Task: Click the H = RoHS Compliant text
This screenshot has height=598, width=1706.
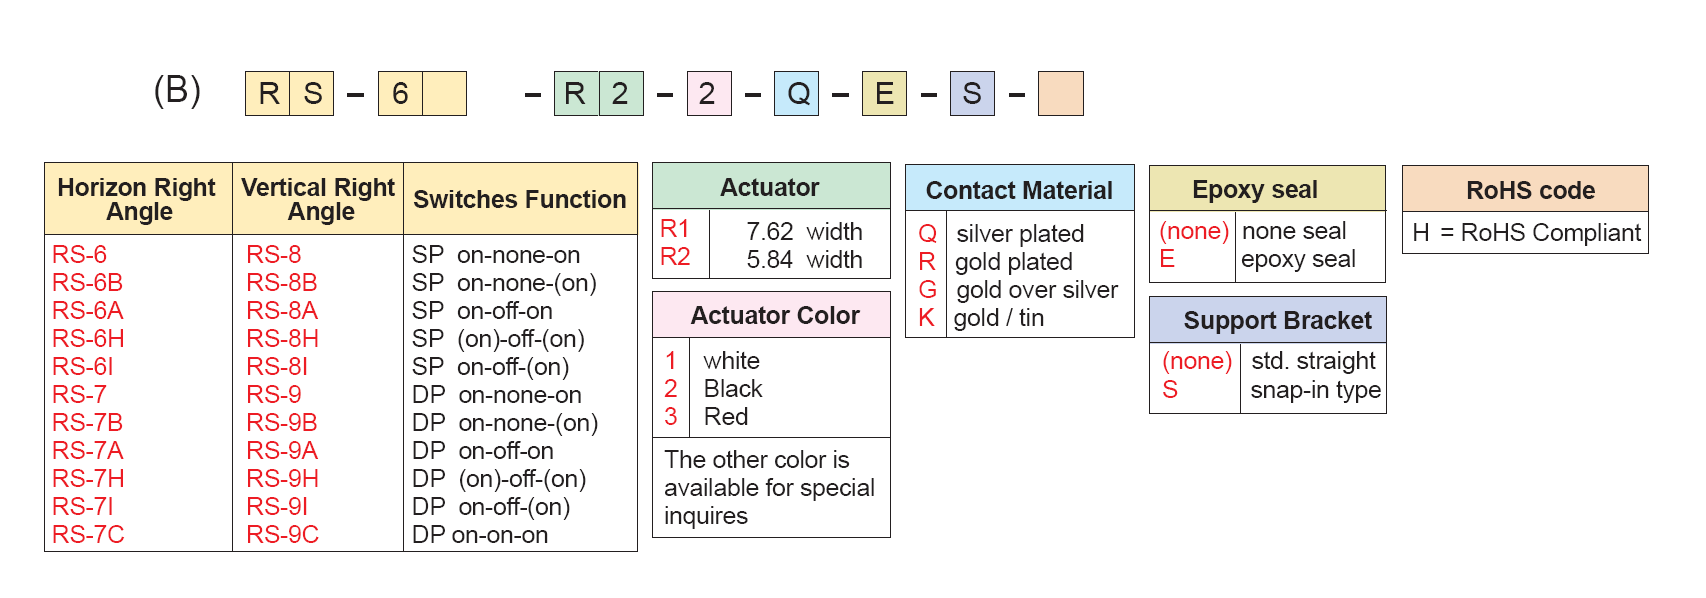Action: (1526, 233)
